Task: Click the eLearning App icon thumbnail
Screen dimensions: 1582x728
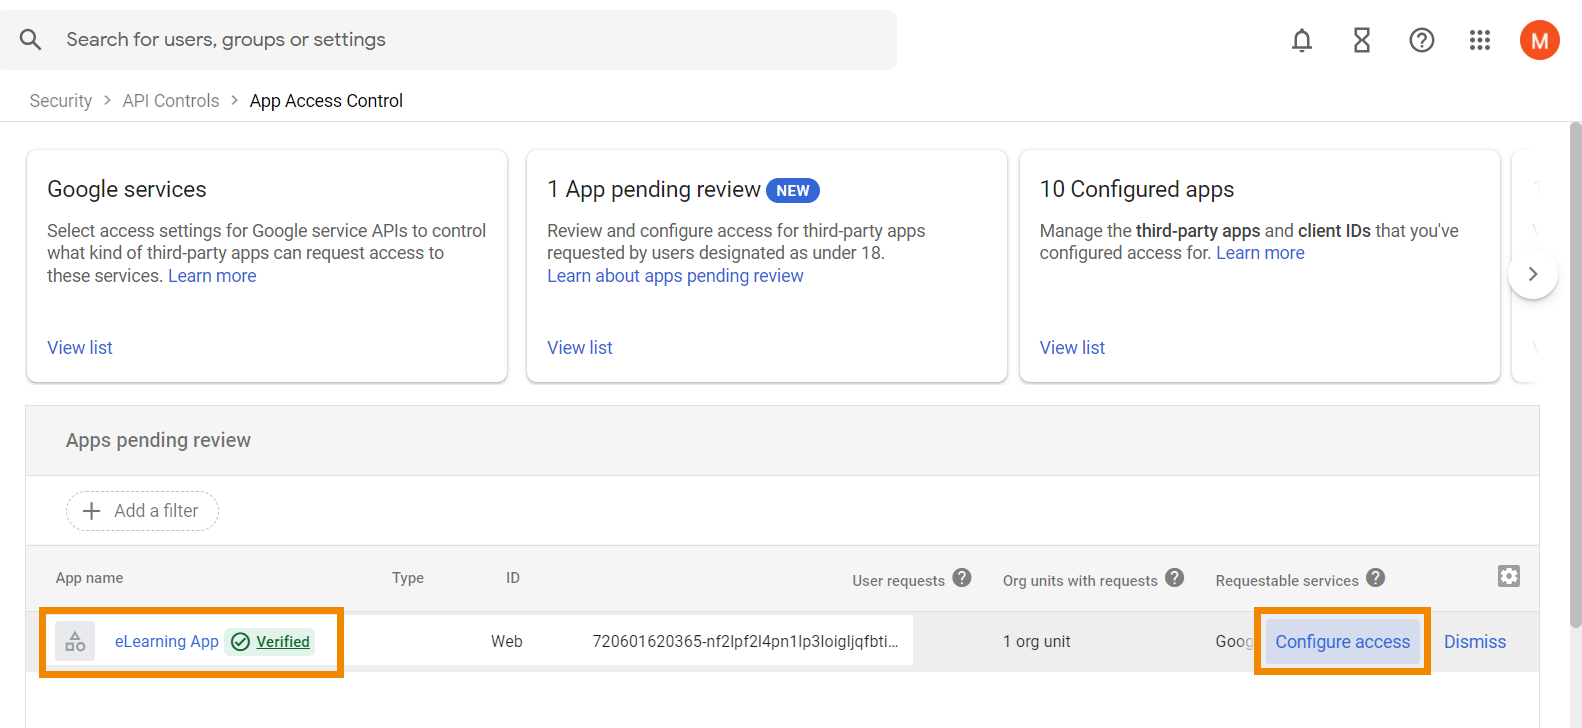Action: [75, 642]
